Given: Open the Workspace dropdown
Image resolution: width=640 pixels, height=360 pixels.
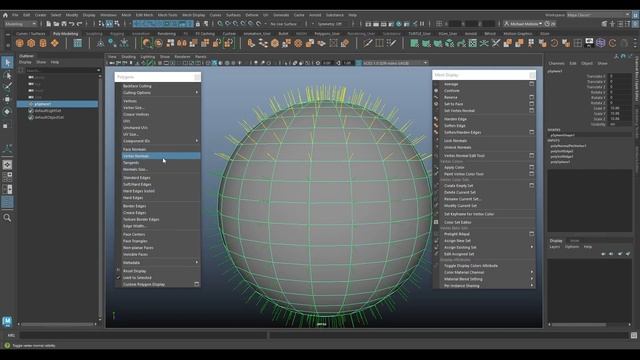Looking at the screenshot, I should click(598, 15).
